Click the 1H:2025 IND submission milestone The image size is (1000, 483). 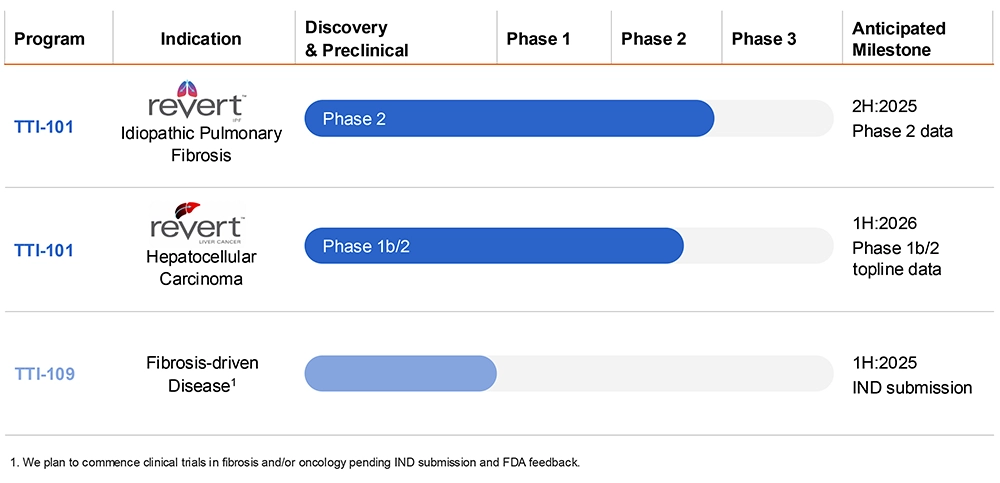(x=911, y=375)
